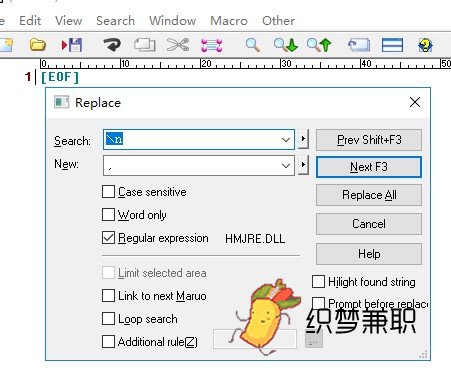Open the View menu
This screenshot has height=372, width=451.
point(69,21)
